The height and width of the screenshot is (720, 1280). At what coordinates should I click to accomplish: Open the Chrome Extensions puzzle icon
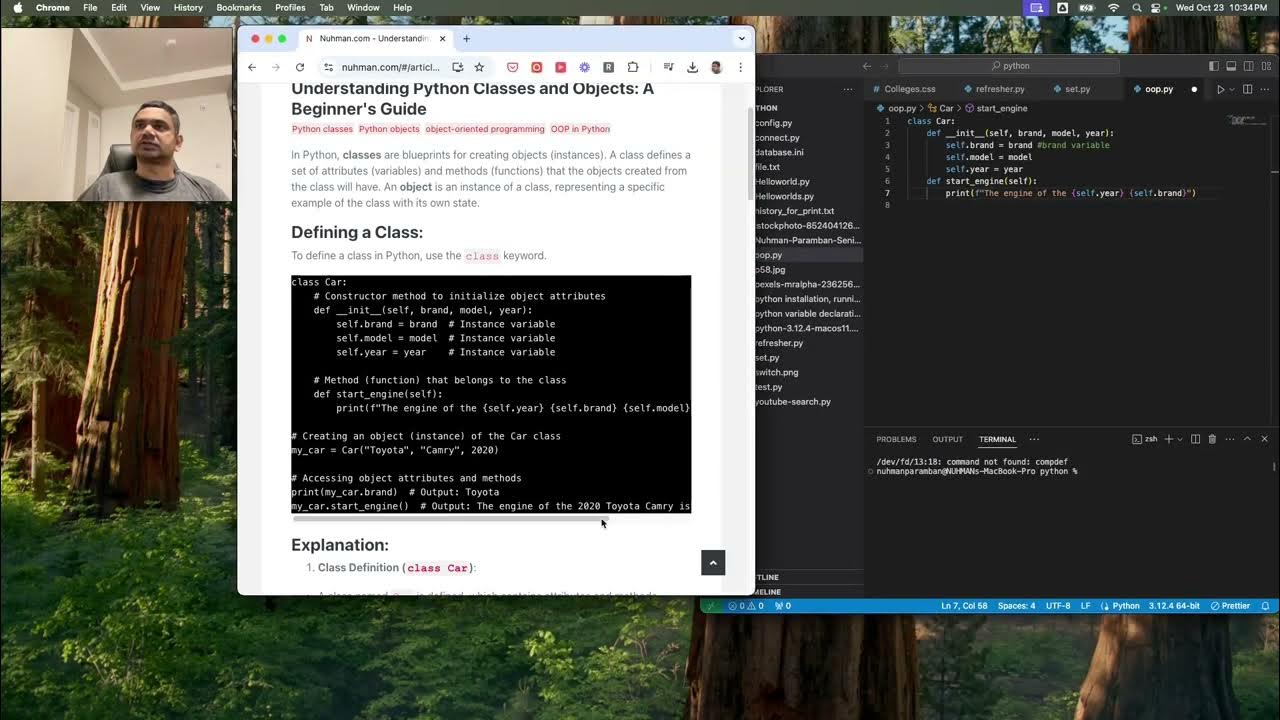[633, 67]
